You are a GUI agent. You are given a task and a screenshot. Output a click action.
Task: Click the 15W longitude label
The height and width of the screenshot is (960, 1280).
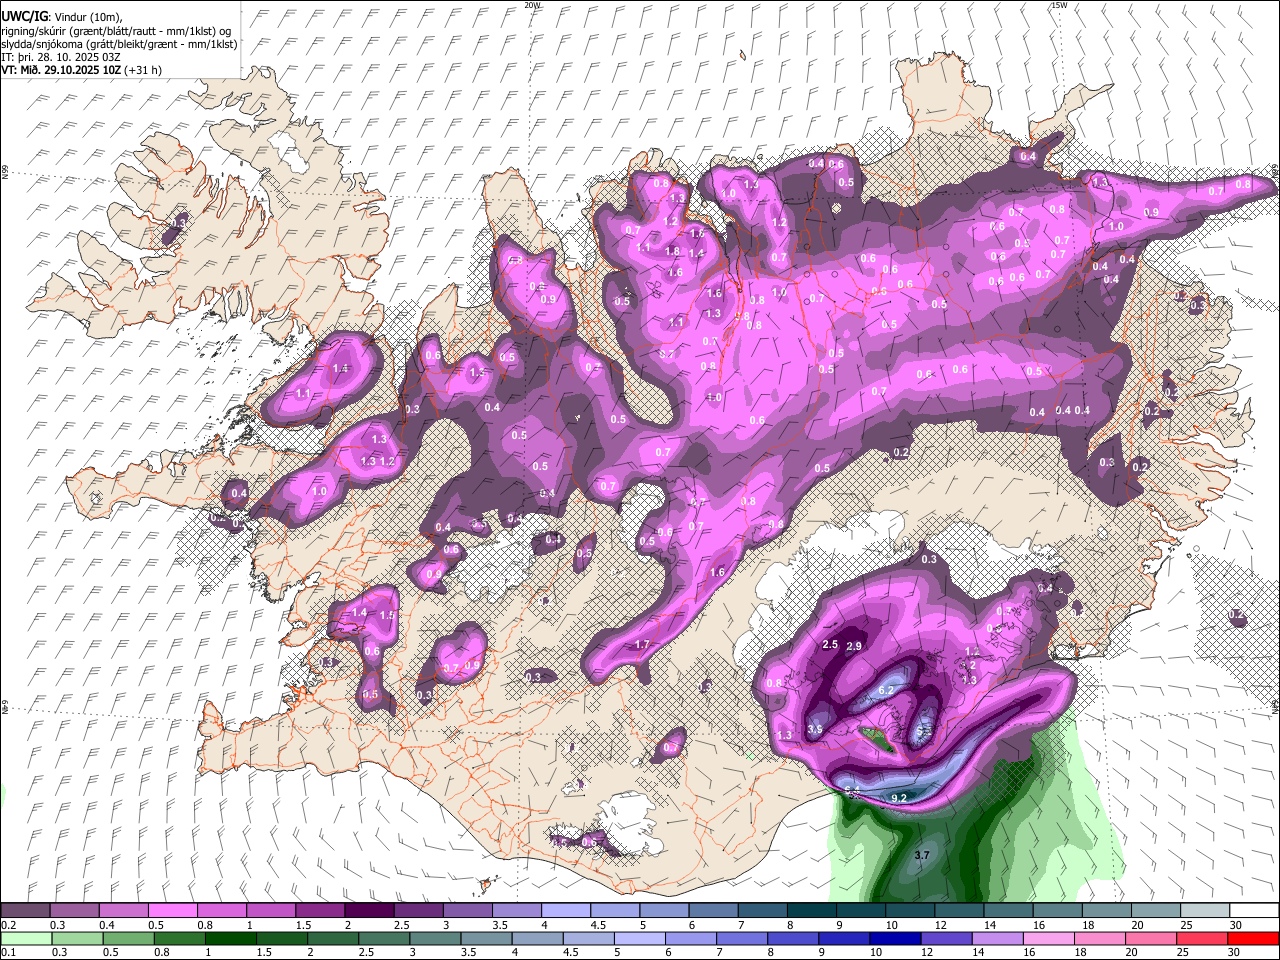coord(1059,5)
